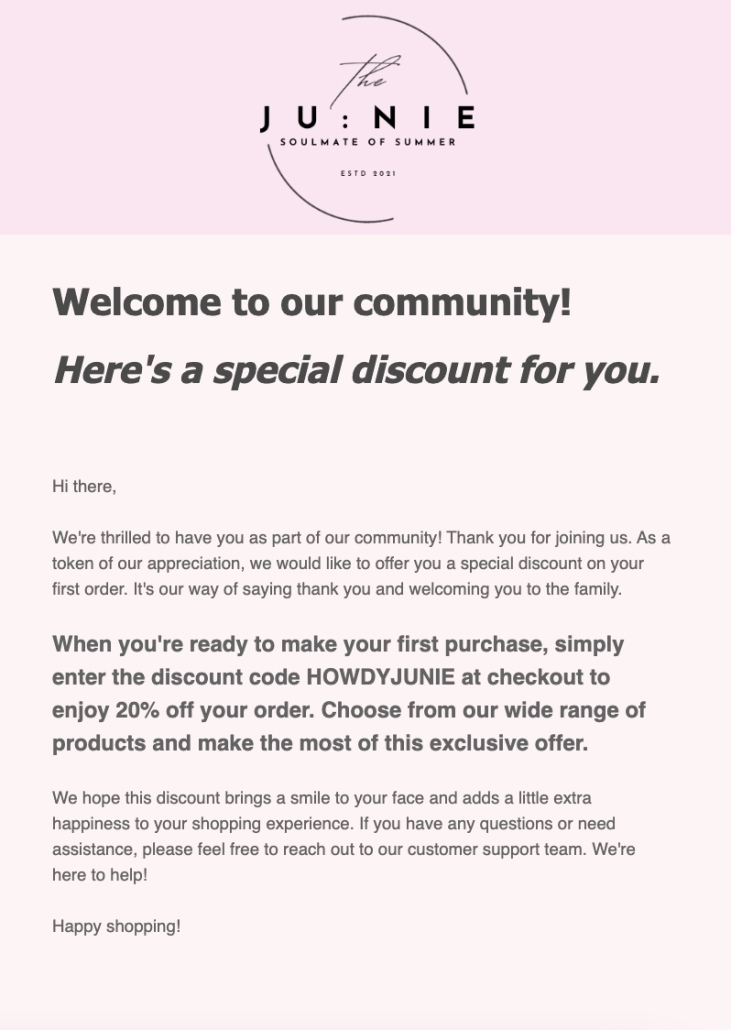Click the "Hi there," greeting line
Screen dimensions: 731x1030
point(84,487)
